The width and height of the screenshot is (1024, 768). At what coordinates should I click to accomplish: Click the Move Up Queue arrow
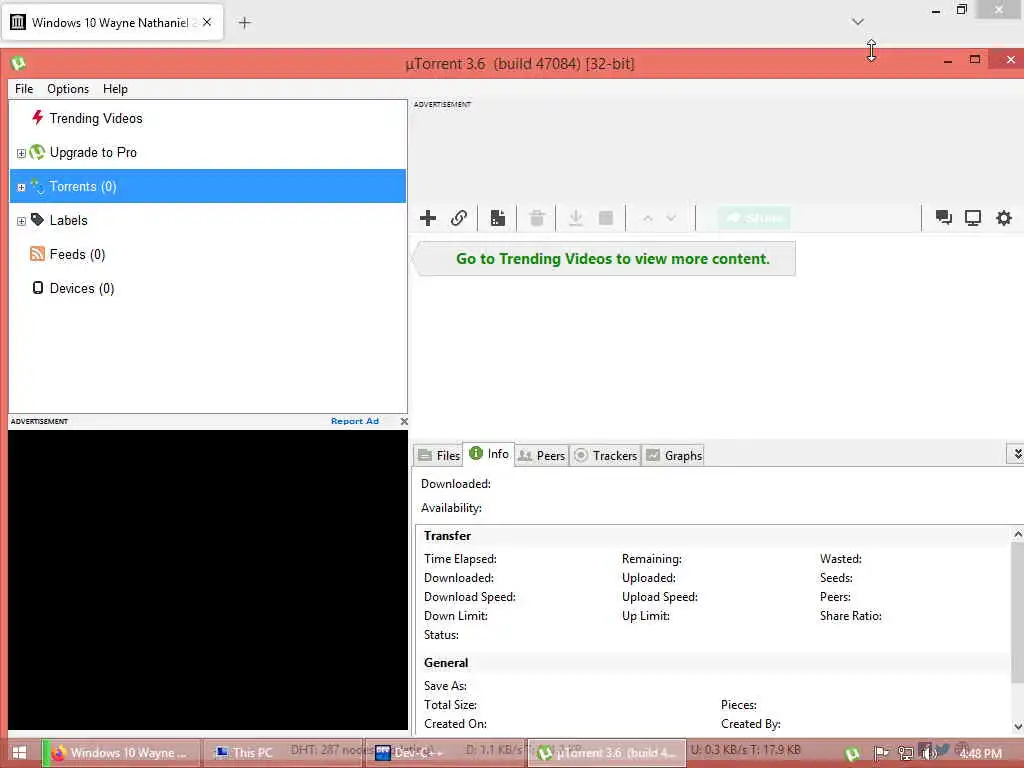[x=648, y=218]
